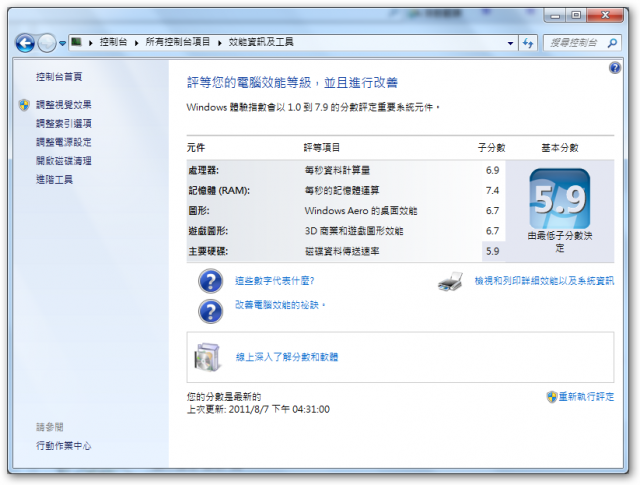Select the 效能資訊及工具 breadcrumb
This screenshot has width=640, height=485.
tap(261, 42)
